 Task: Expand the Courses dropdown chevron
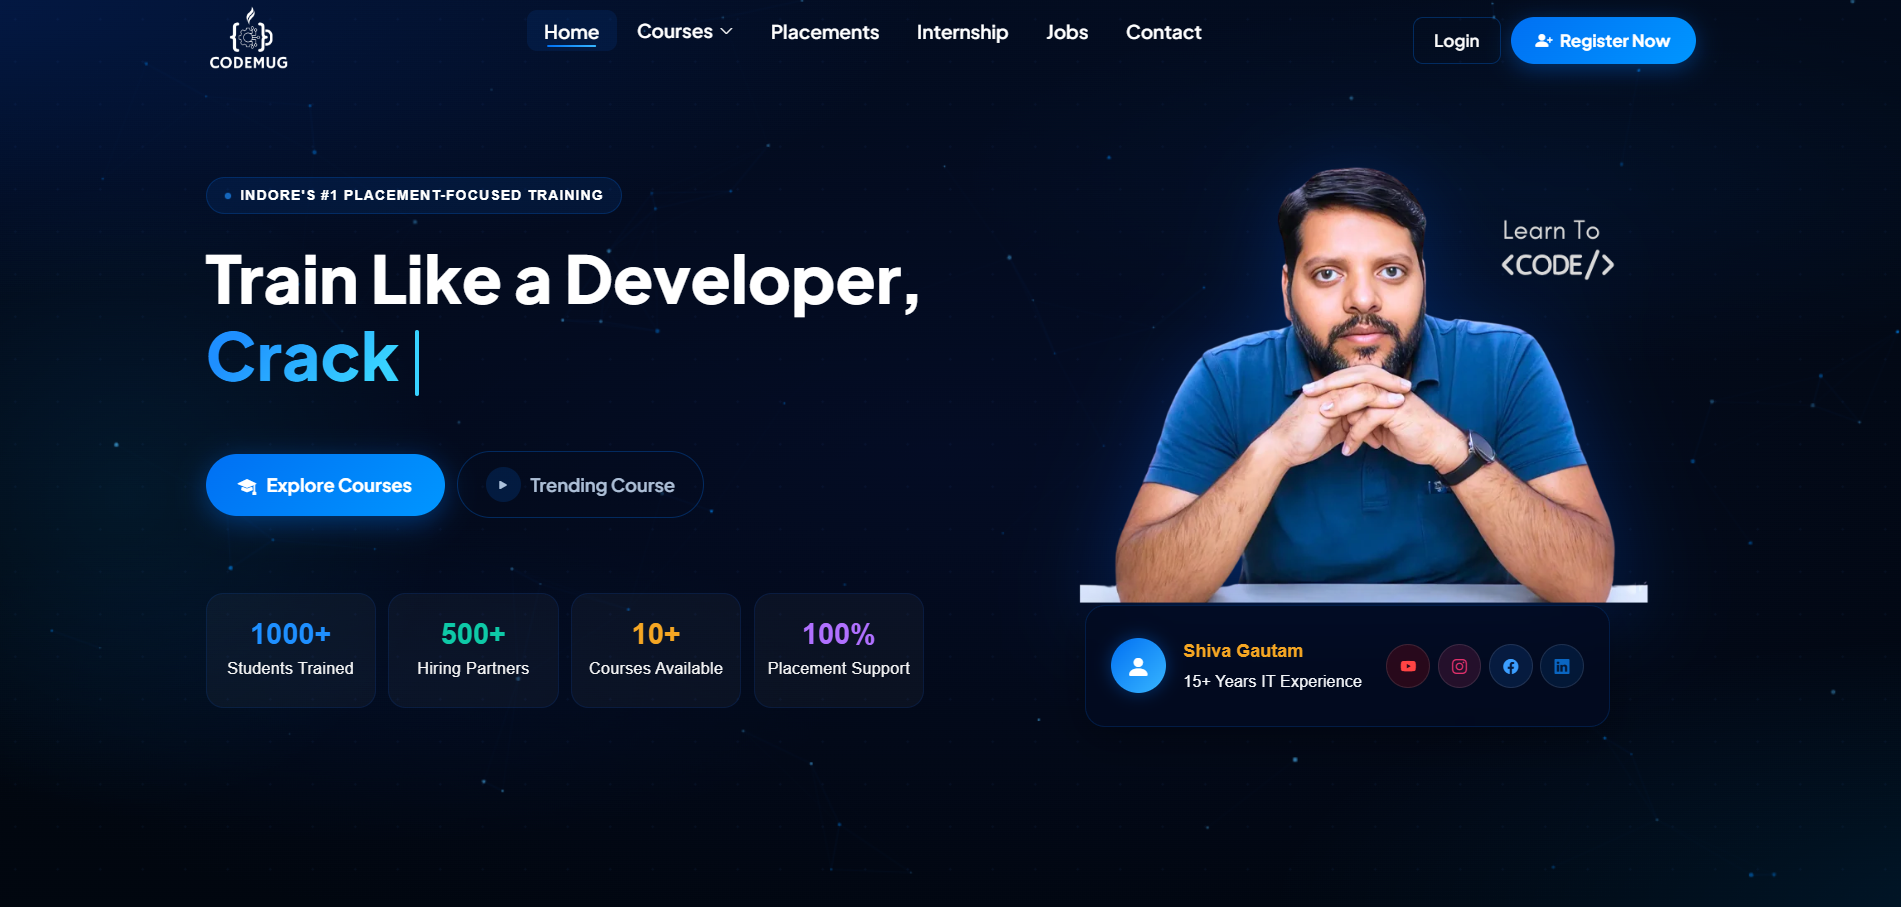click(x=727, y=32)
